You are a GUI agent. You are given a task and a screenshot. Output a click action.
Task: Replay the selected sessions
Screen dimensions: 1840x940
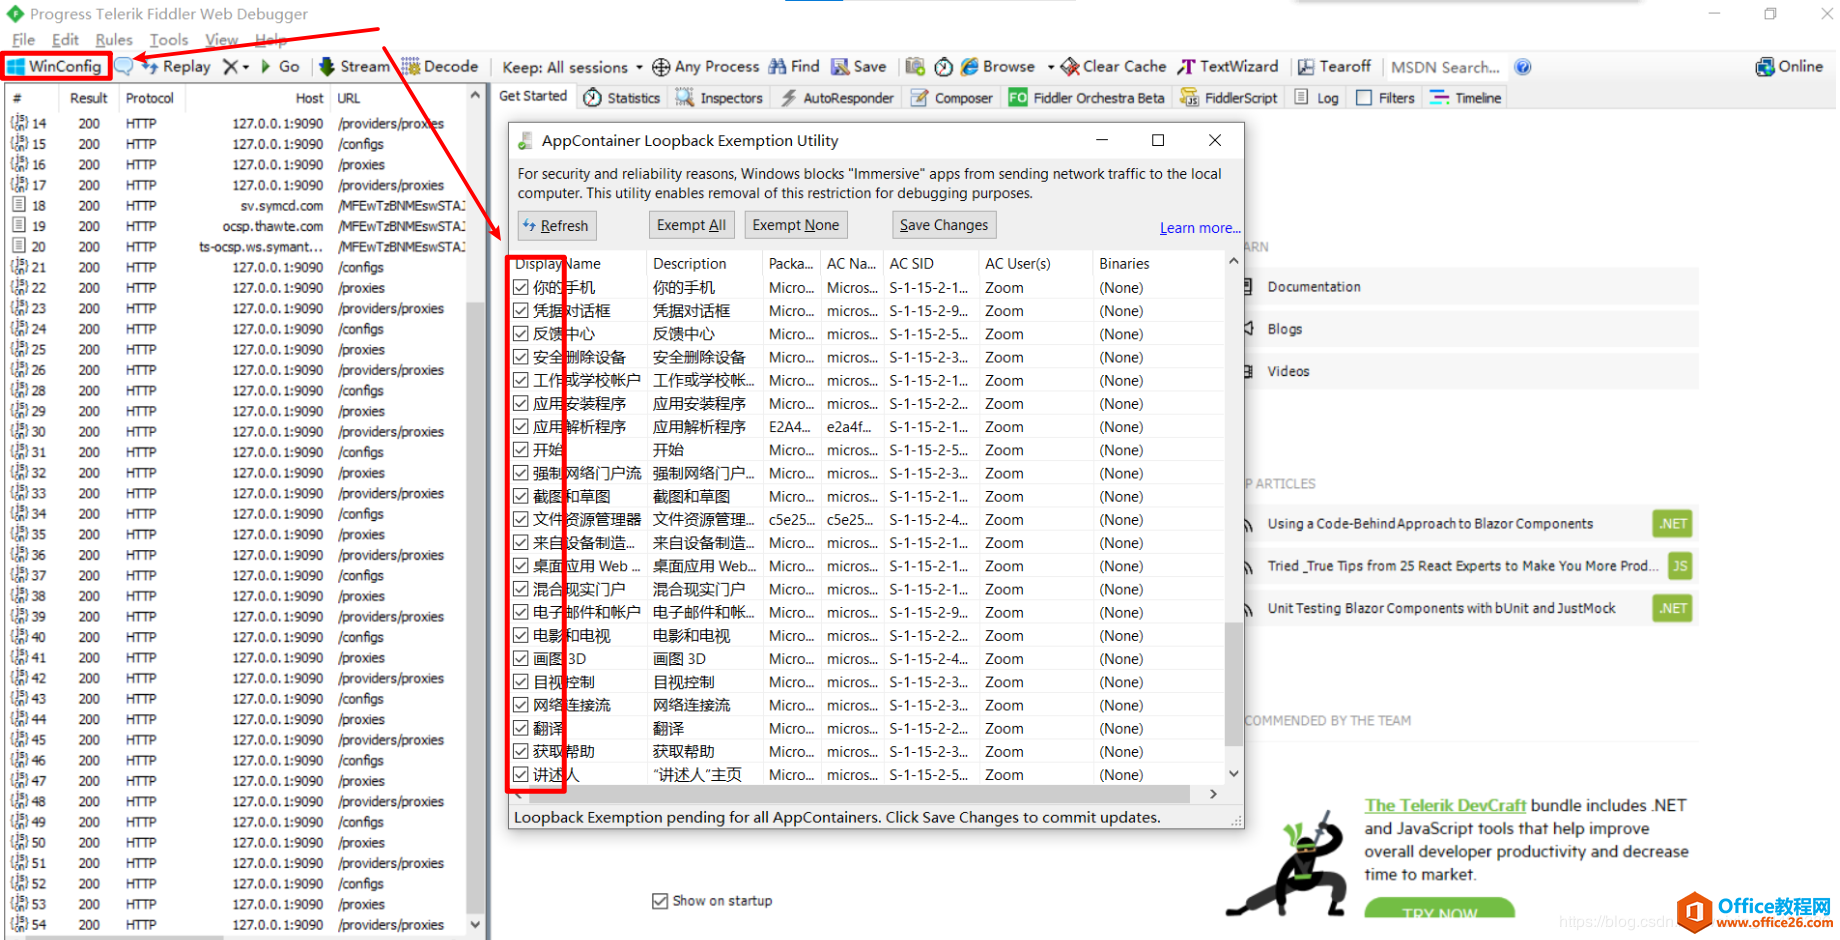(x=176, y=66)
